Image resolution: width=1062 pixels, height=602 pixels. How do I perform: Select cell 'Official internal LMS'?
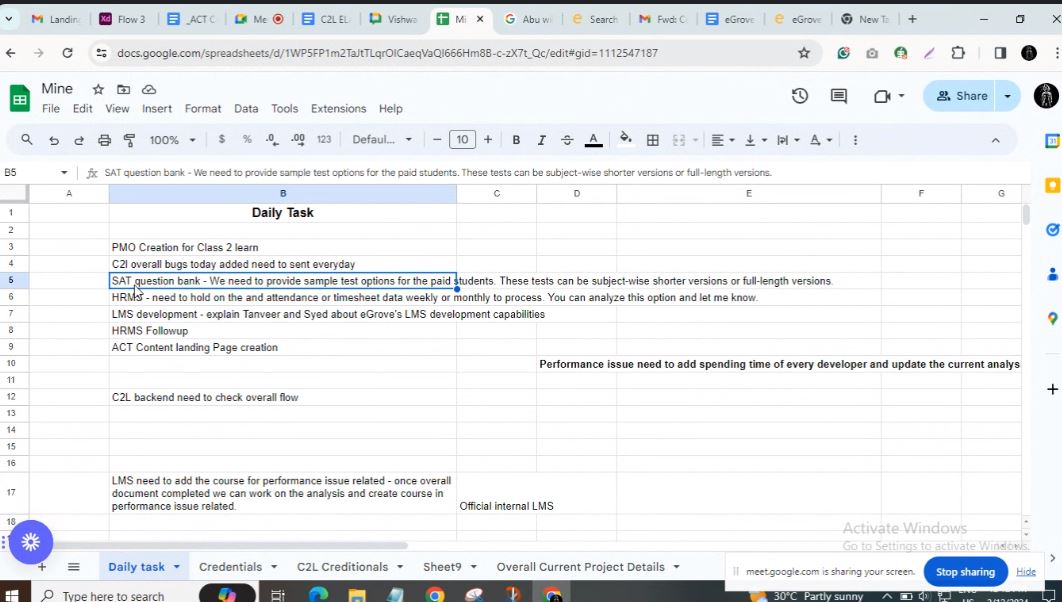pyautogui.click(x=496, y=493)
